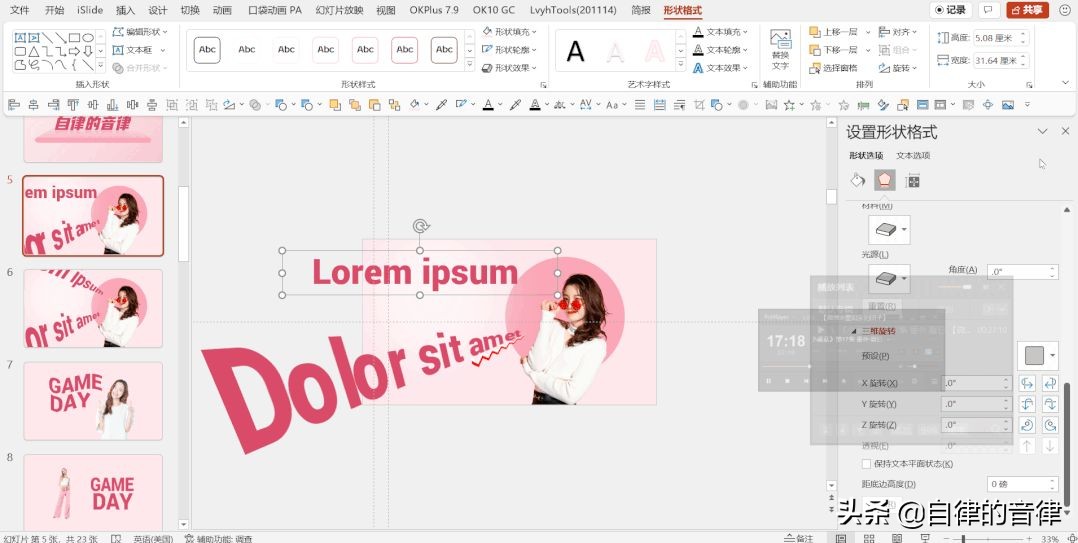Select the oval shape in shapes gallery
Viewport: 1078px width, 543px height.
click(x=88, y=38)
